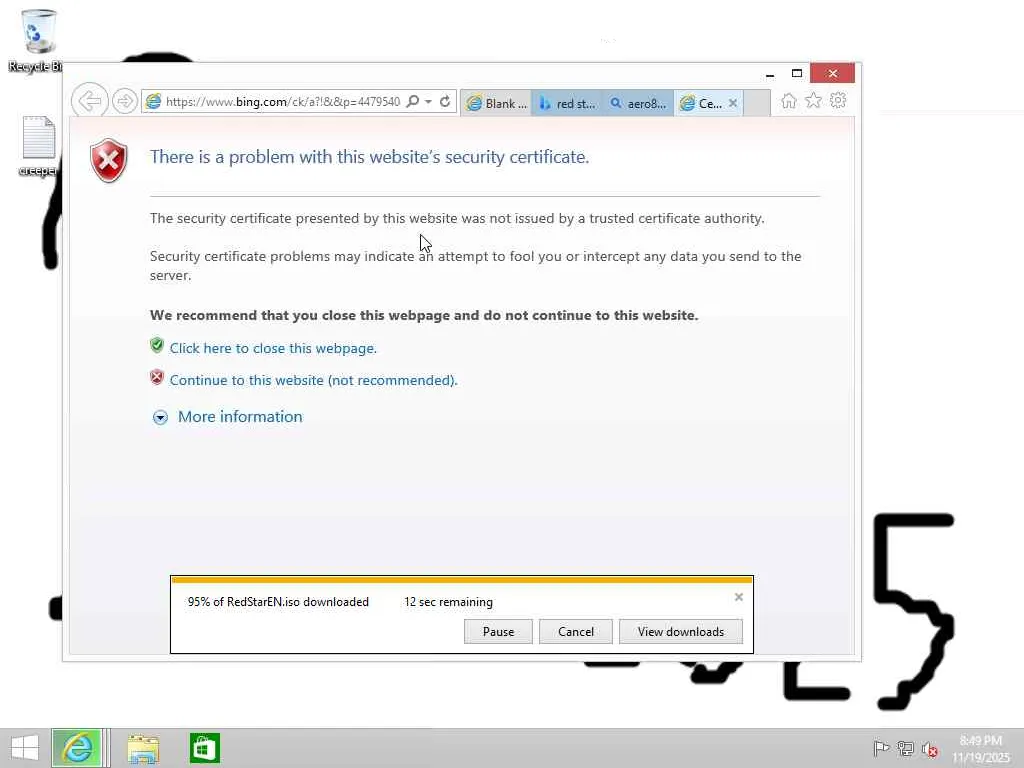Open the Tools gear icon
Screen dimensions: 1024x768
[838, 101]
